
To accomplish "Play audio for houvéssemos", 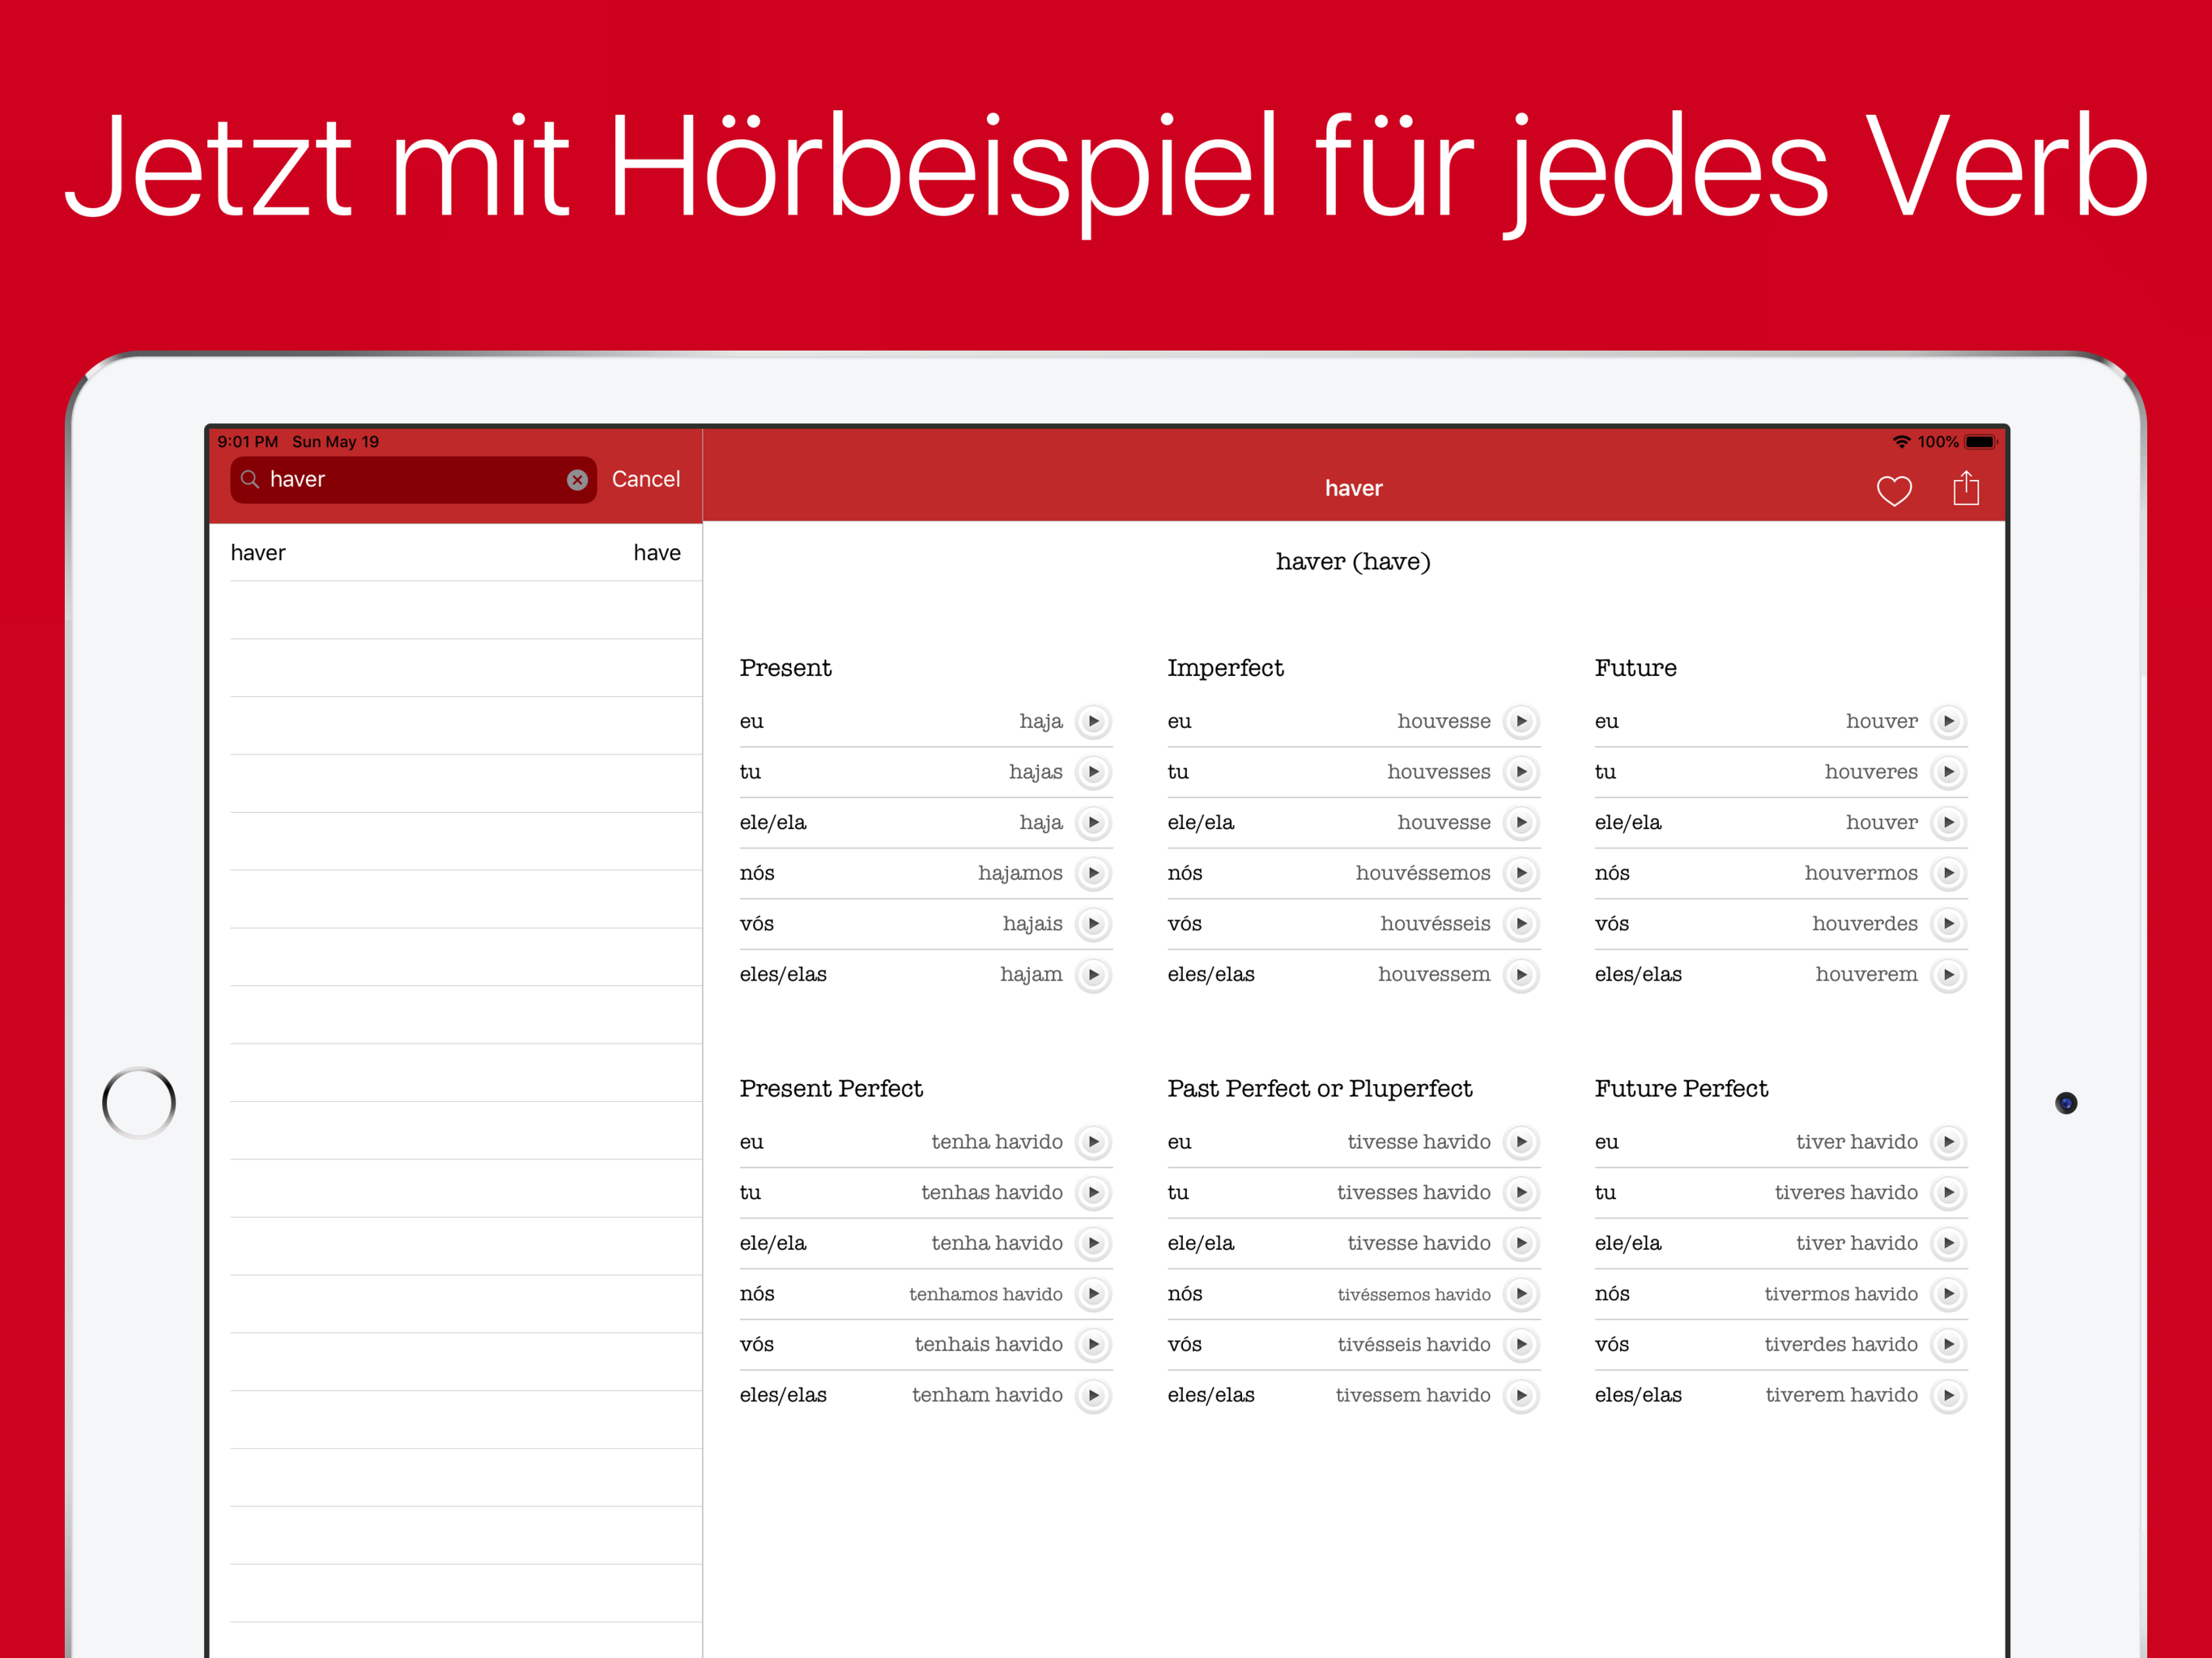I will click(x=1521, y=874).
